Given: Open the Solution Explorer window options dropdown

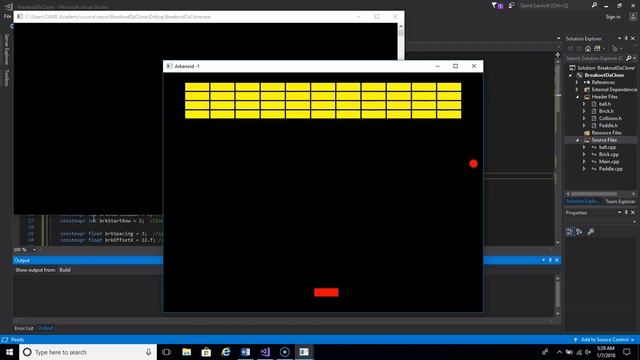Looking at the screenshot, I should pos(620,38).
